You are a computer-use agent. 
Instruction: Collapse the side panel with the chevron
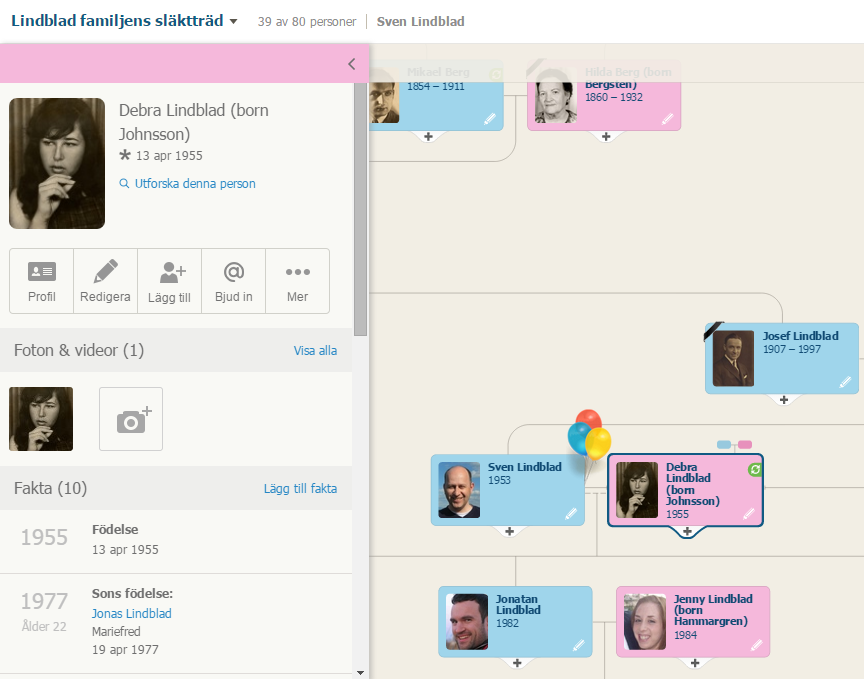point(352,64)
